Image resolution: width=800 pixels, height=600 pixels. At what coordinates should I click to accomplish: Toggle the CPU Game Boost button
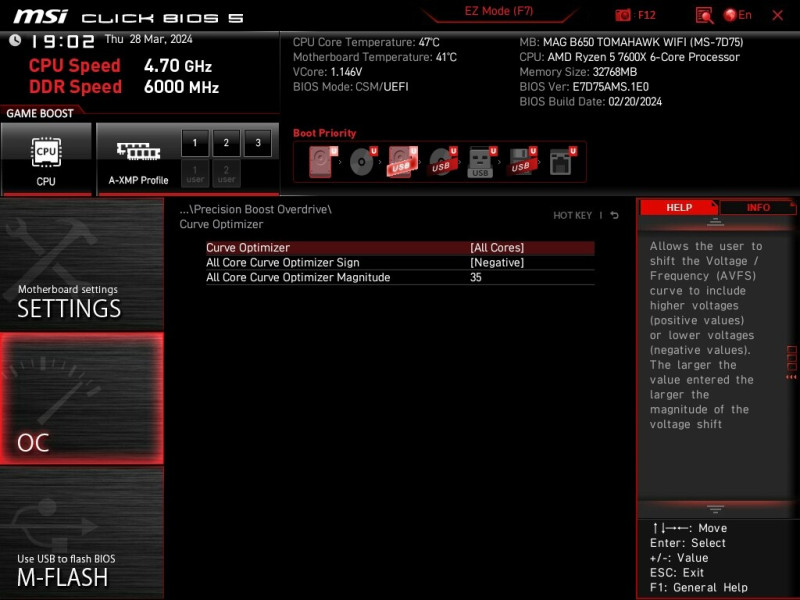[x=46, y=159]
